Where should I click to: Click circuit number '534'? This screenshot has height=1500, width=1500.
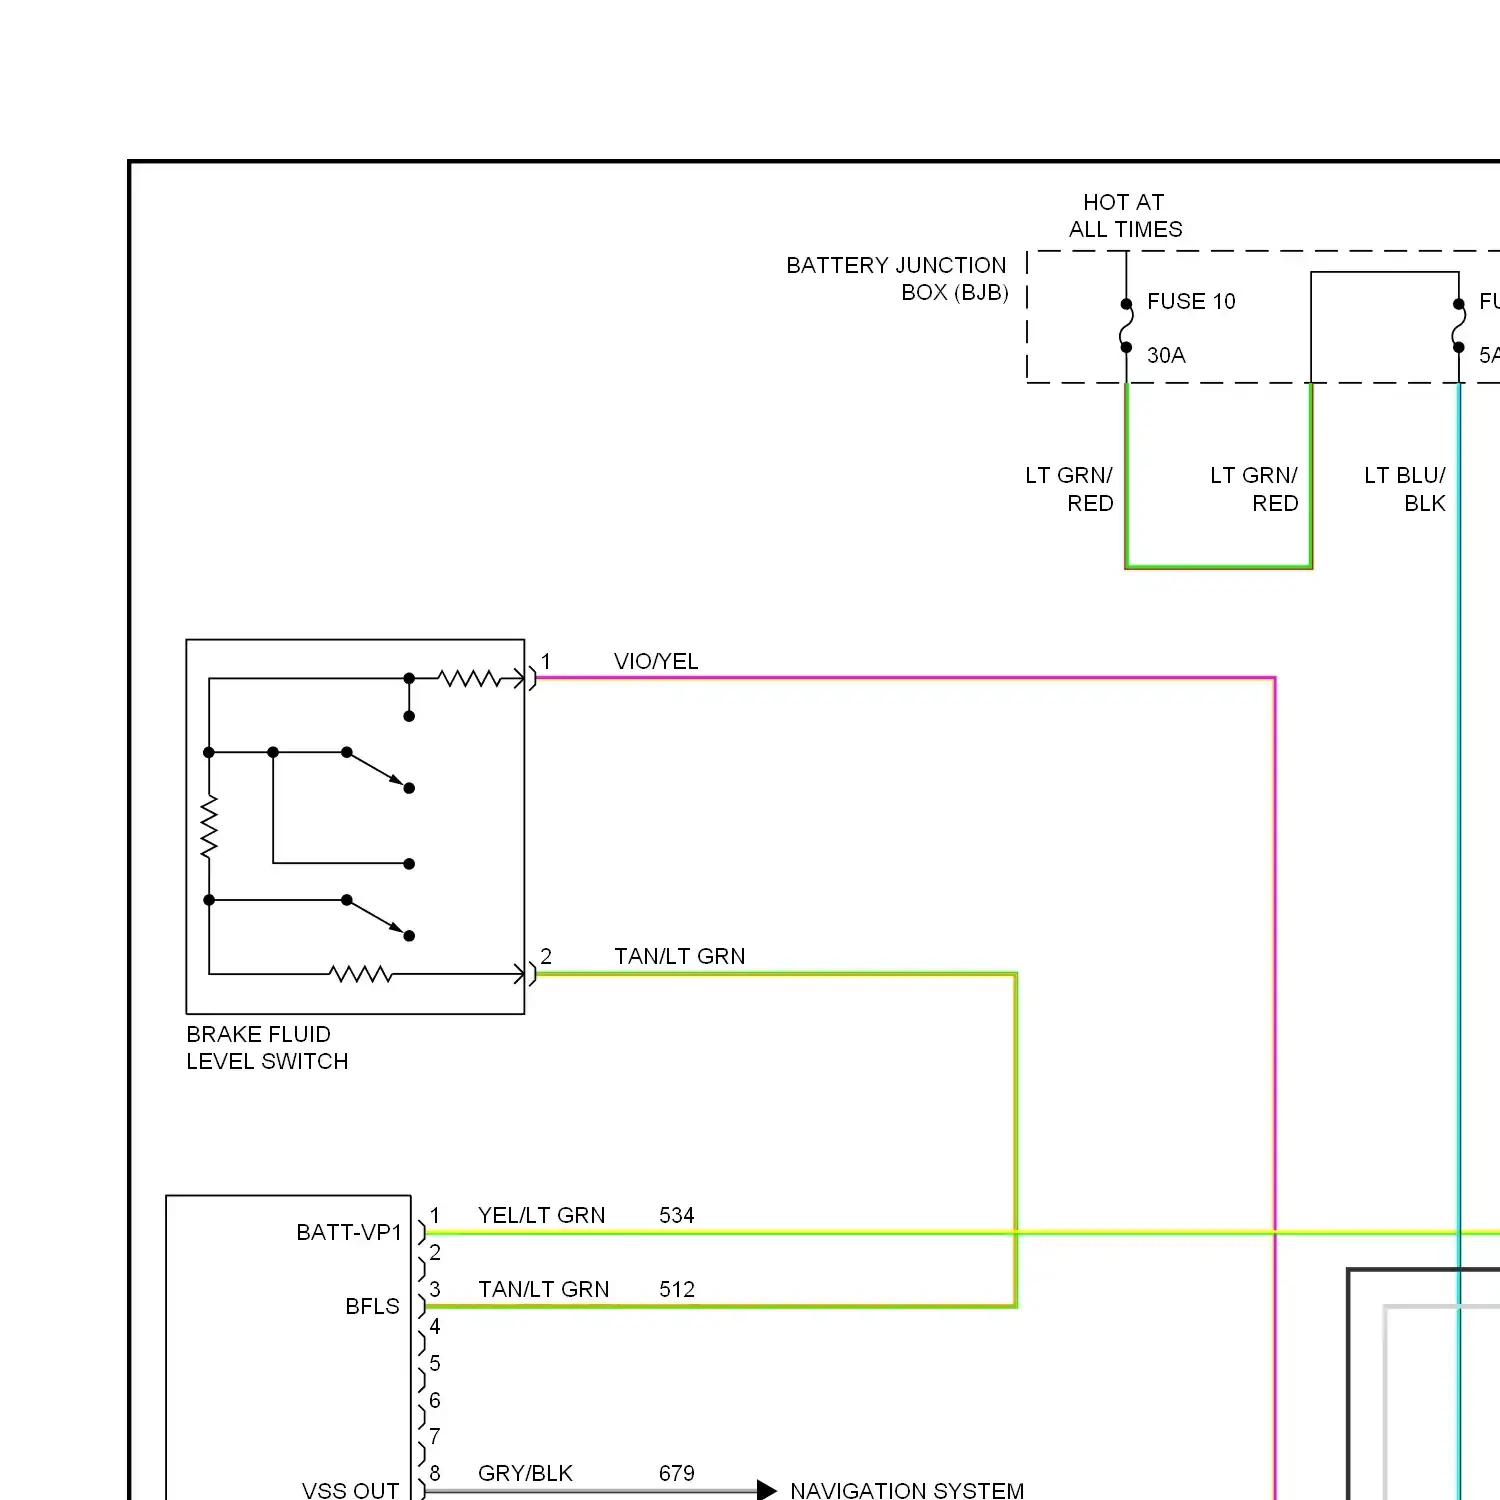pyautogui.click(x=677, y=1215)
